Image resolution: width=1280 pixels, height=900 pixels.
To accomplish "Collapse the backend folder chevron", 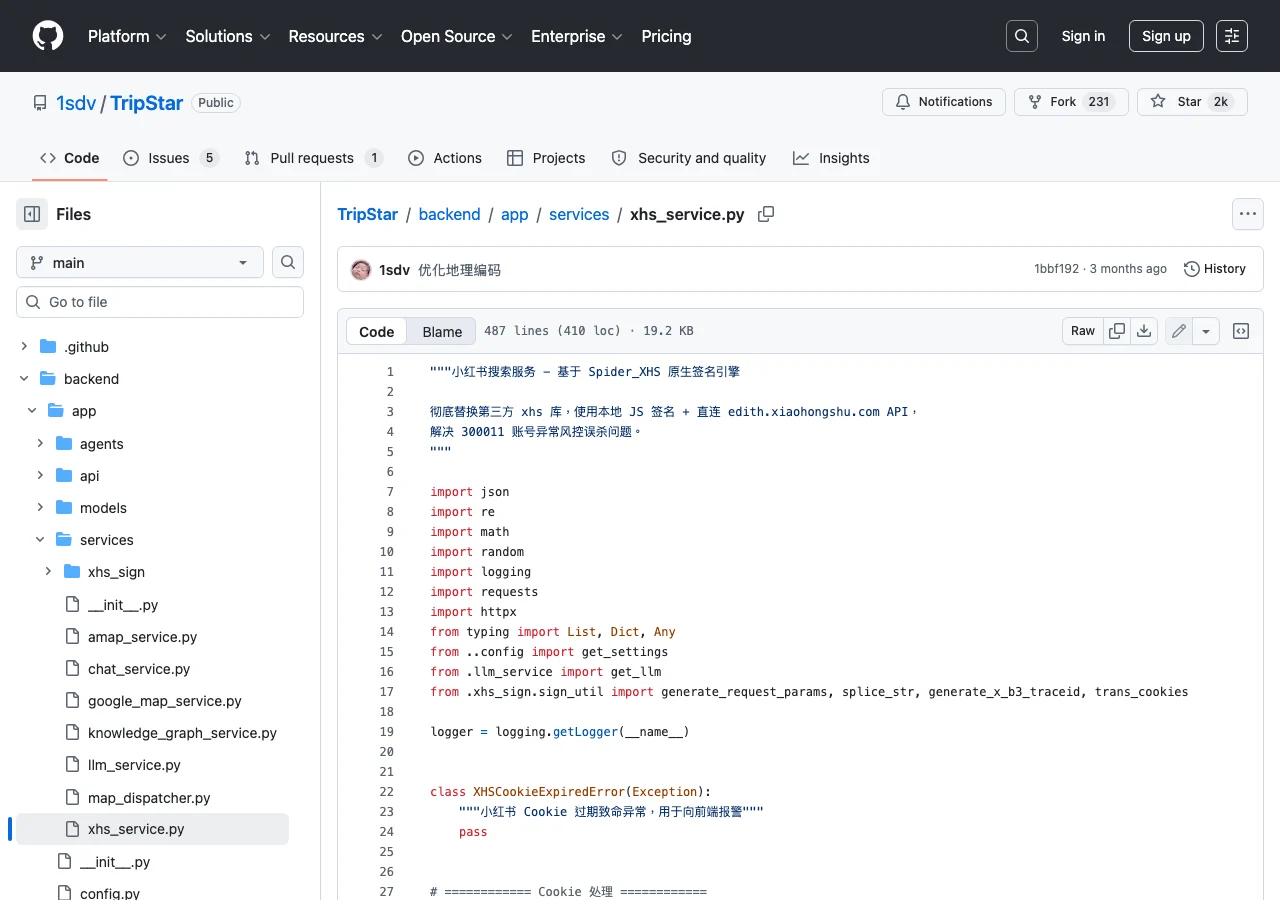I will pyautogui.click(x=24, y=379).
